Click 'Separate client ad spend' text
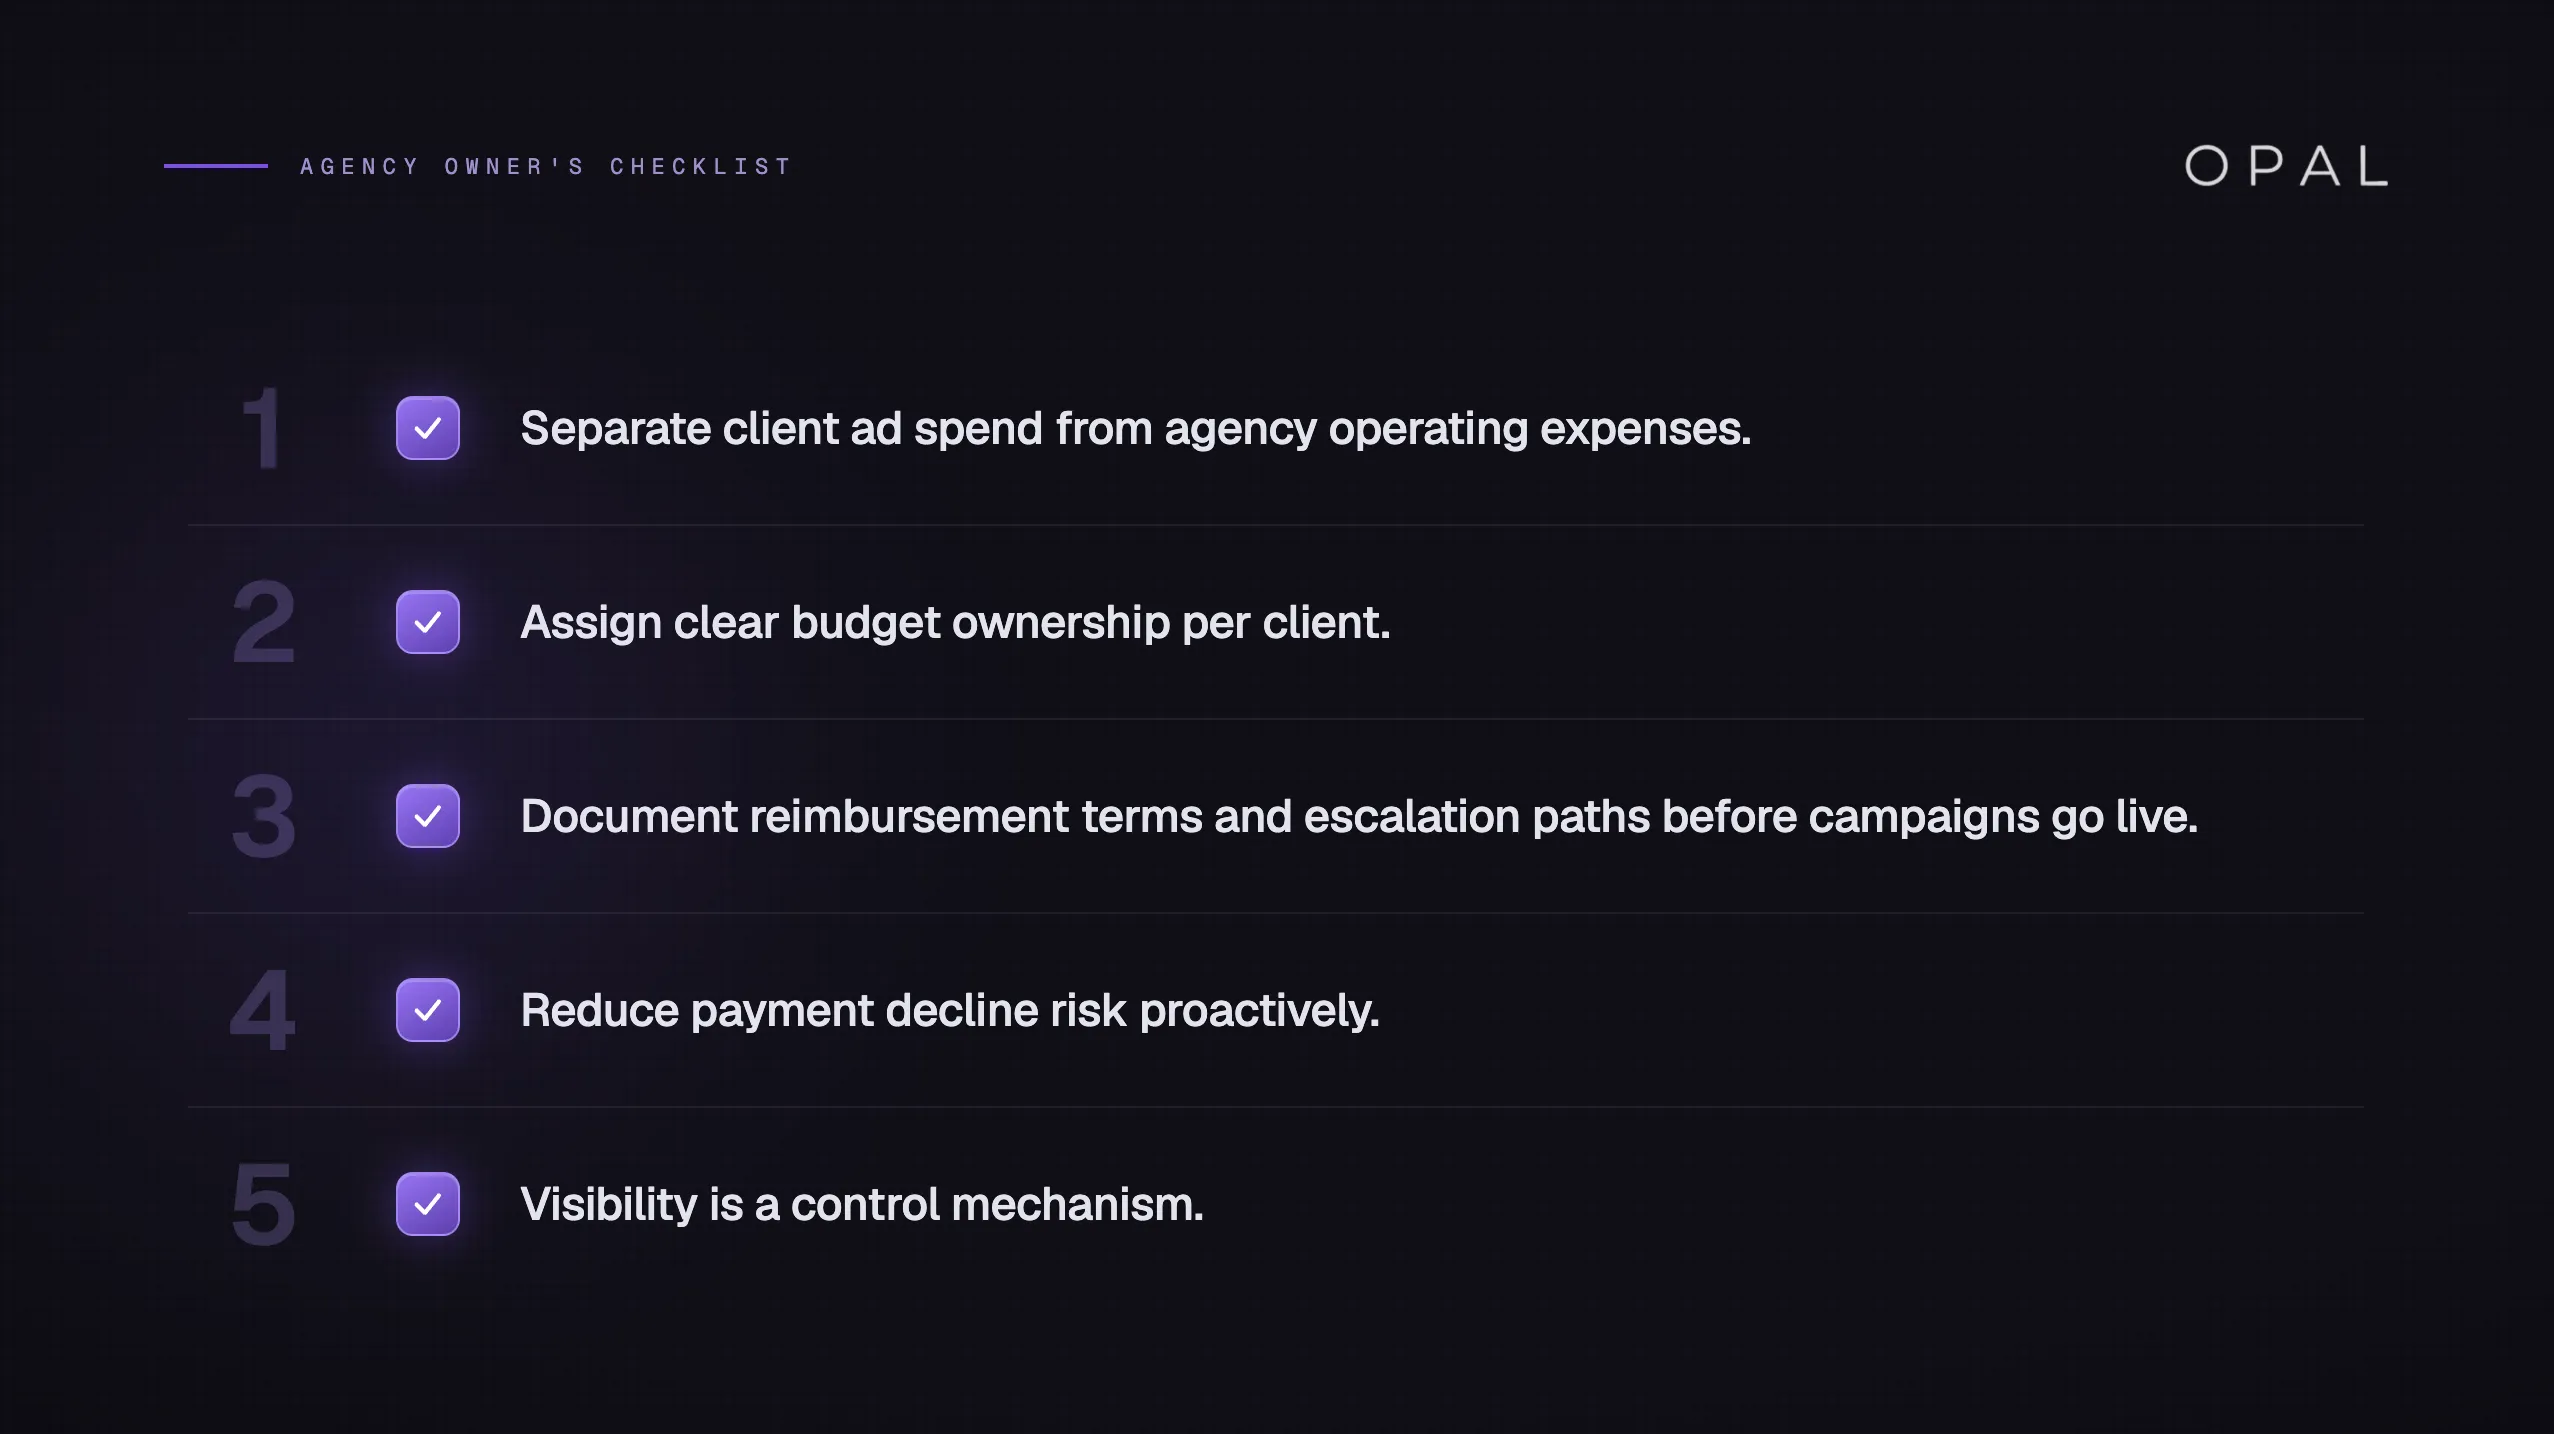Screen dimensions: 2554x1434 click(1136, 428)
